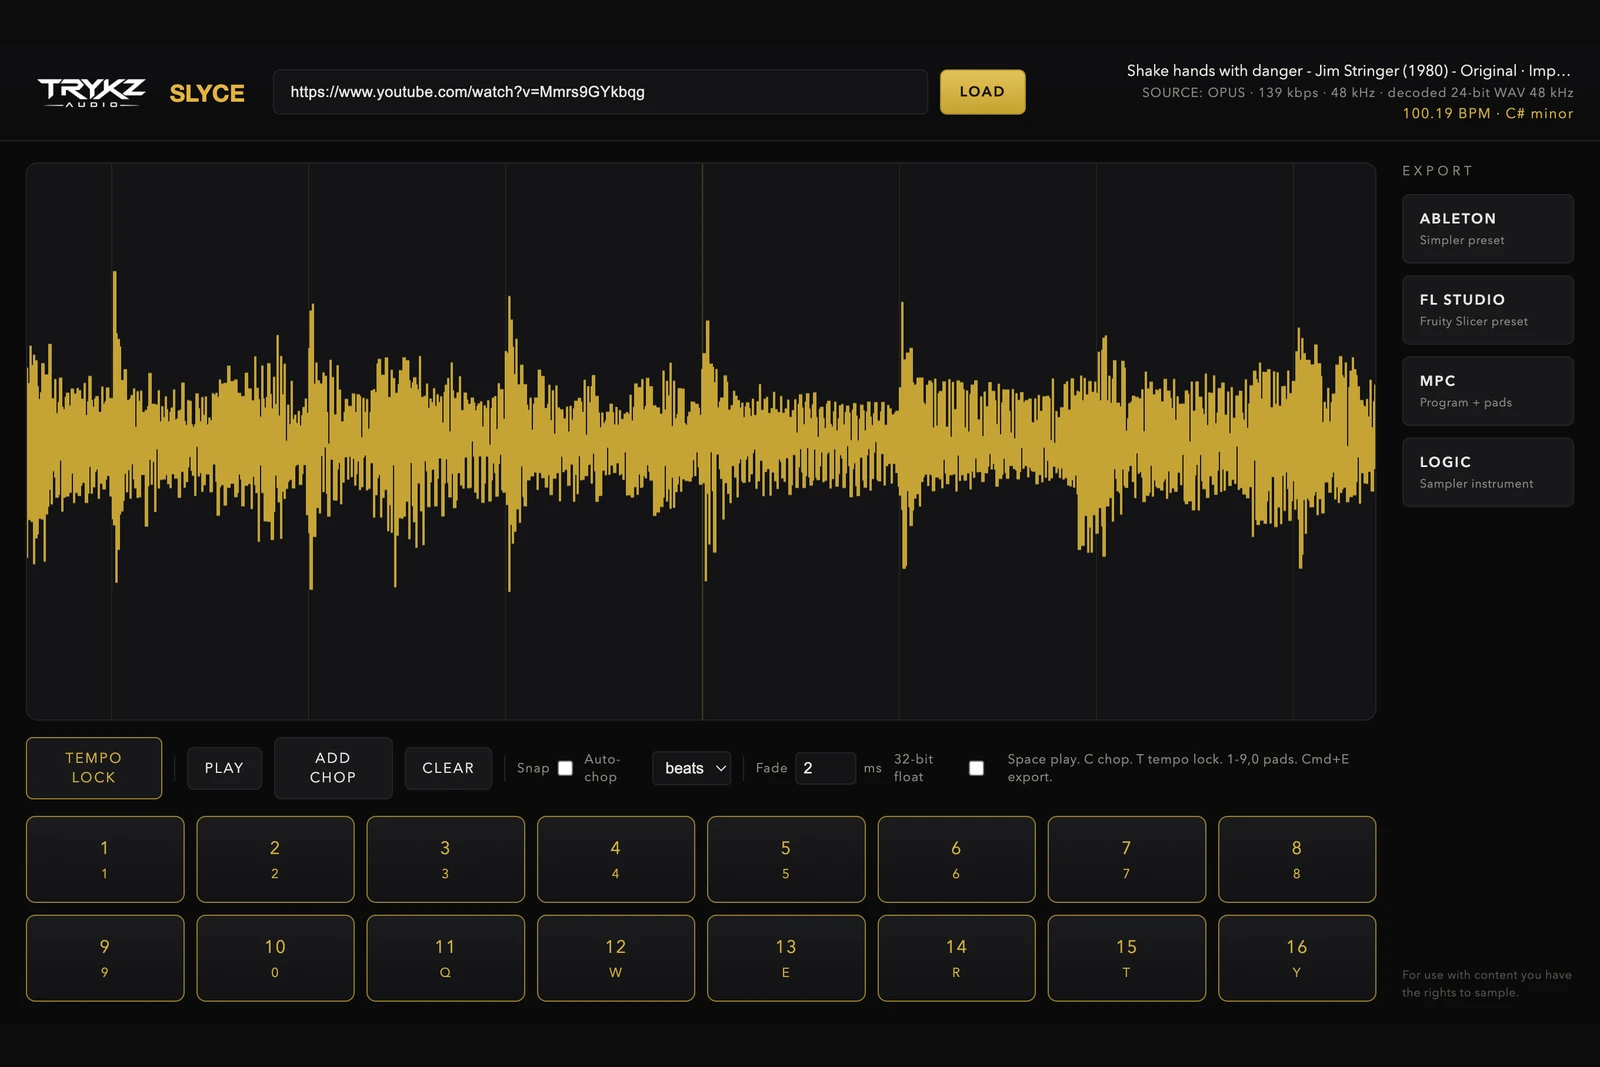
Task: Export as Logic Sampler instrument
Action: 1488,472
